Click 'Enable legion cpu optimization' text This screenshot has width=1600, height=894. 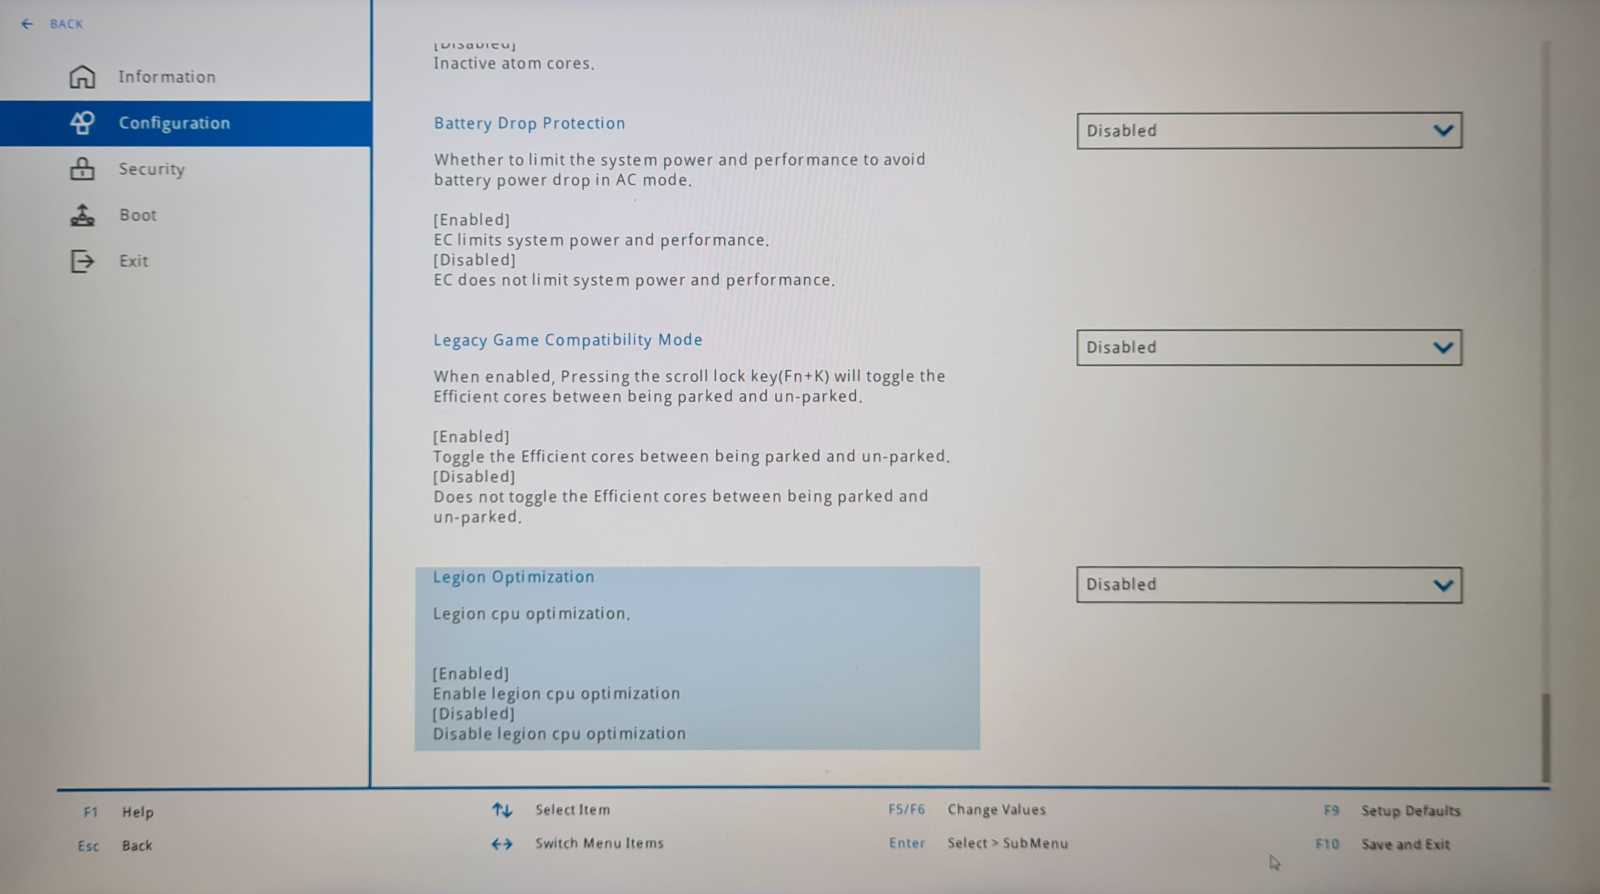[x=556, y=694]
